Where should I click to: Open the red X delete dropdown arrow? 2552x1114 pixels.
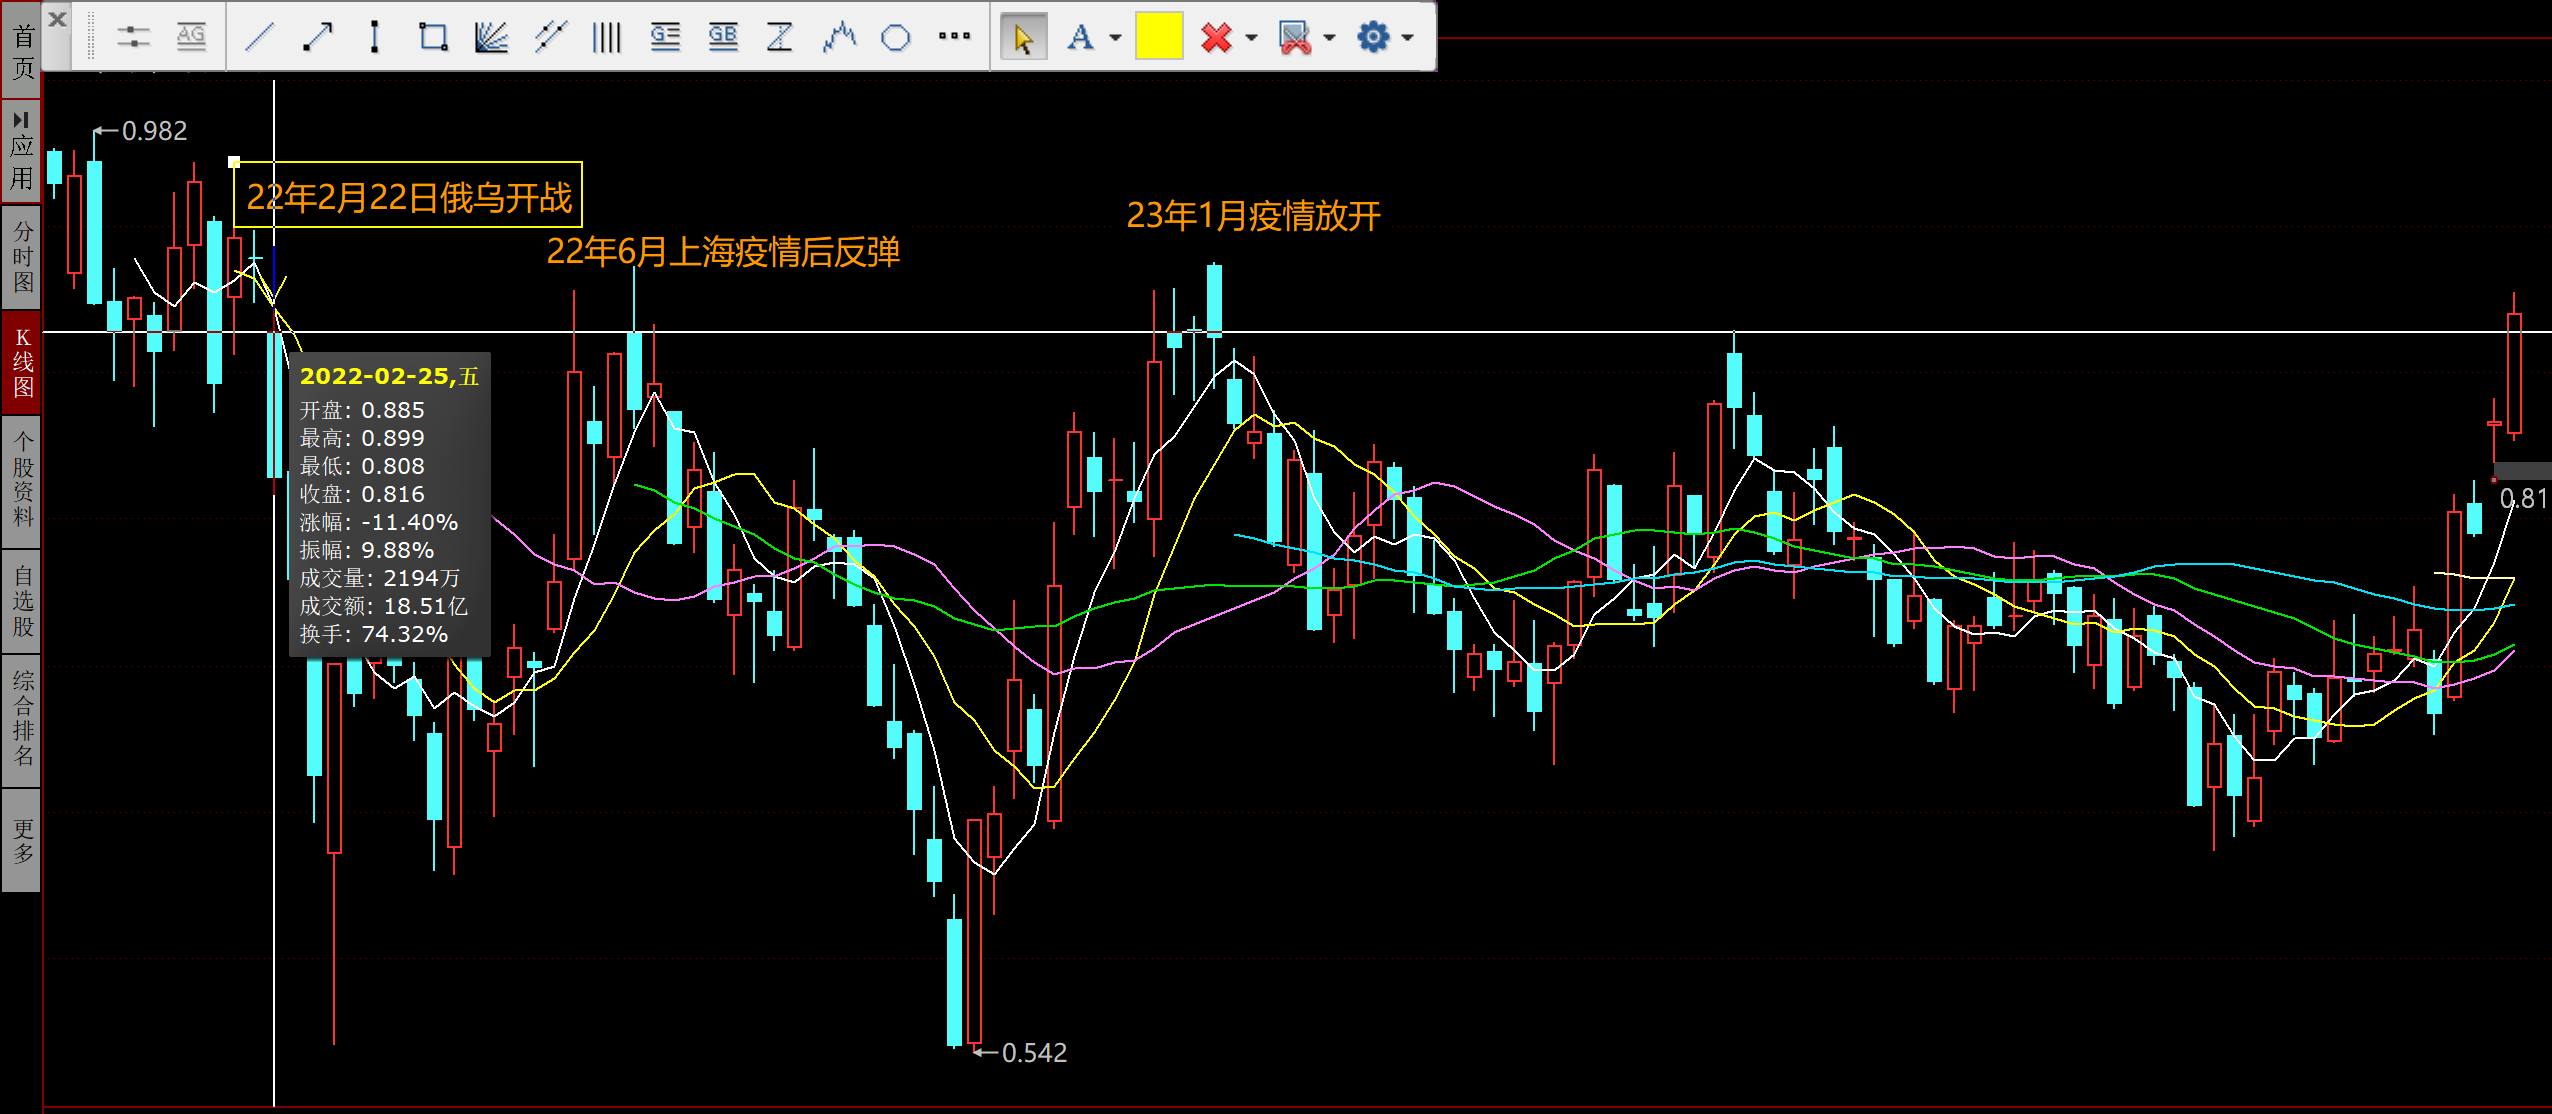pos(1251,38)
